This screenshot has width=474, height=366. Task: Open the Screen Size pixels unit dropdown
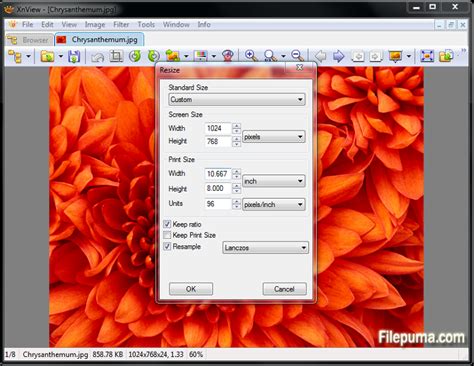273,137
